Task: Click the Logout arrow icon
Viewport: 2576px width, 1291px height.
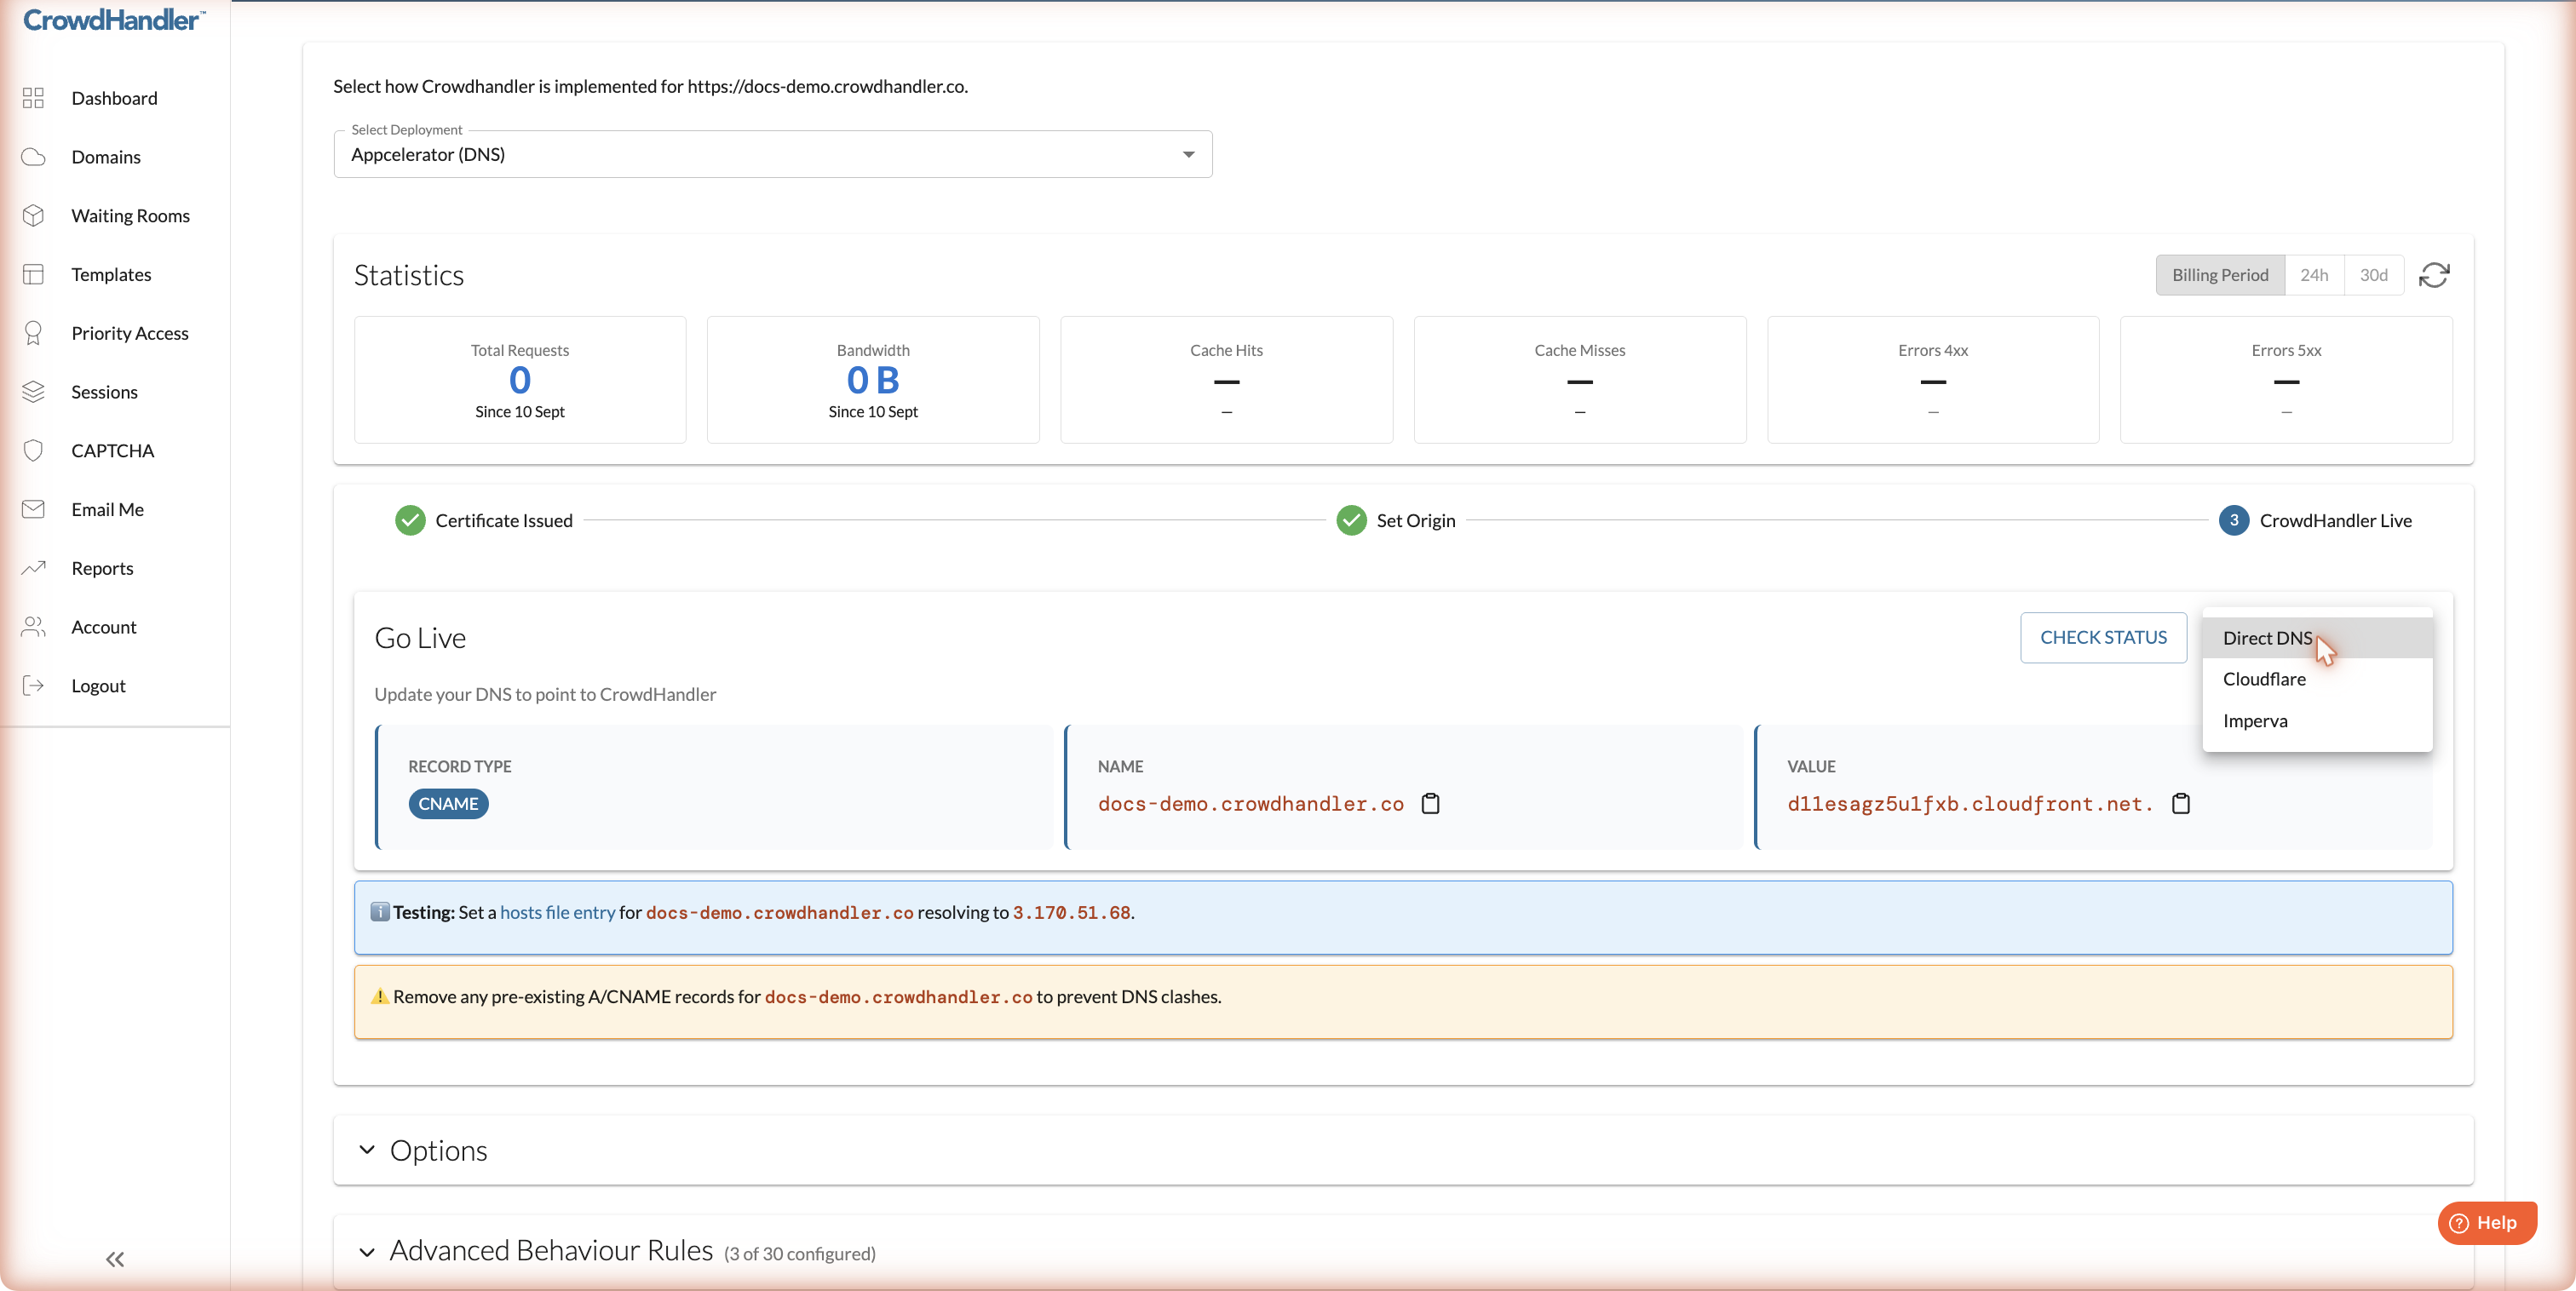Action: click(33, 686)
